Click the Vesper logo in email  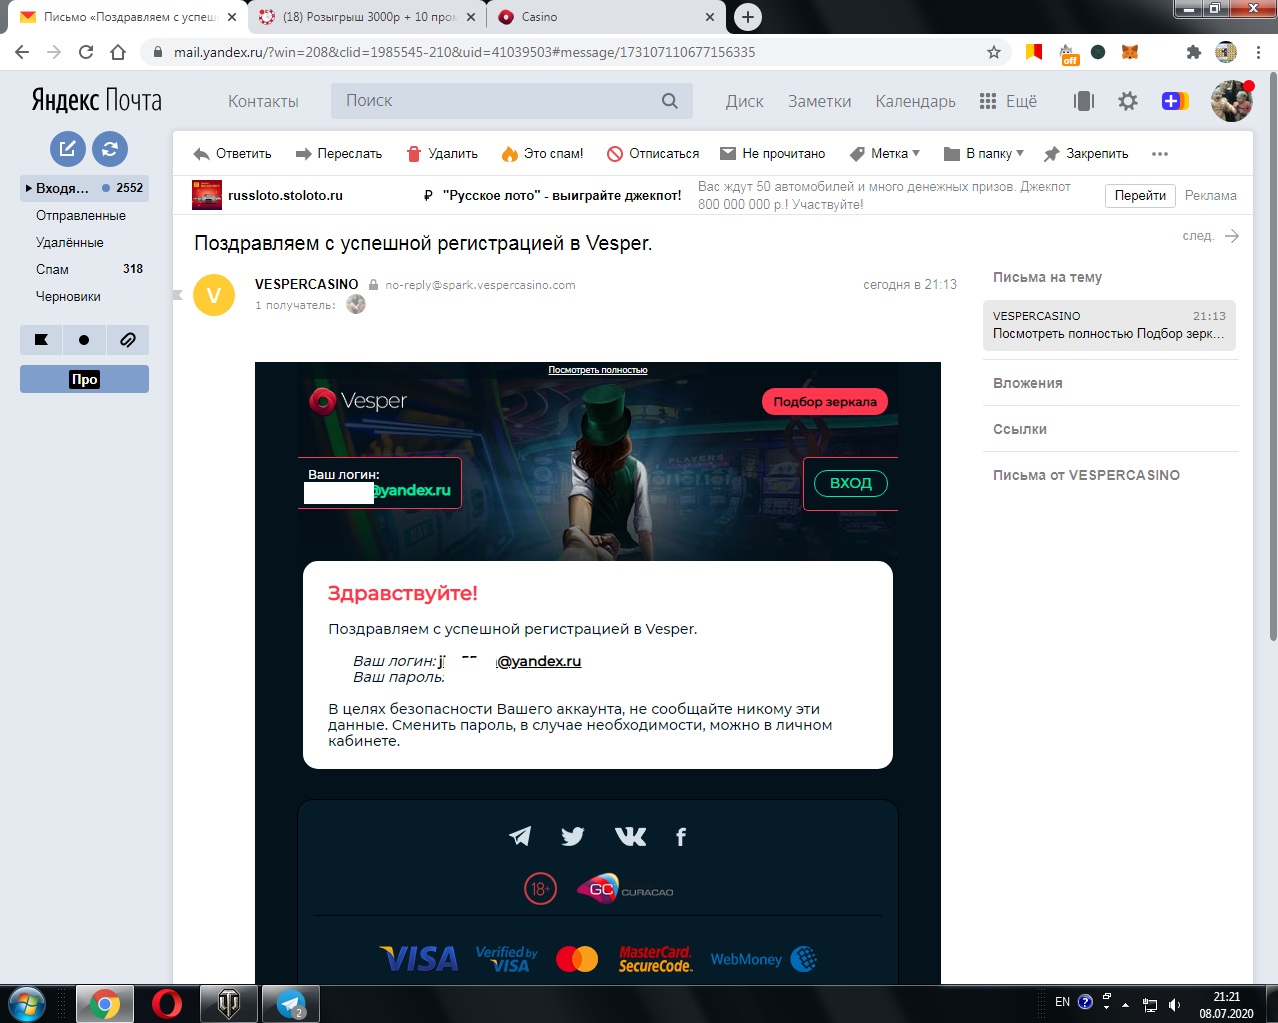tap(358, 401)
